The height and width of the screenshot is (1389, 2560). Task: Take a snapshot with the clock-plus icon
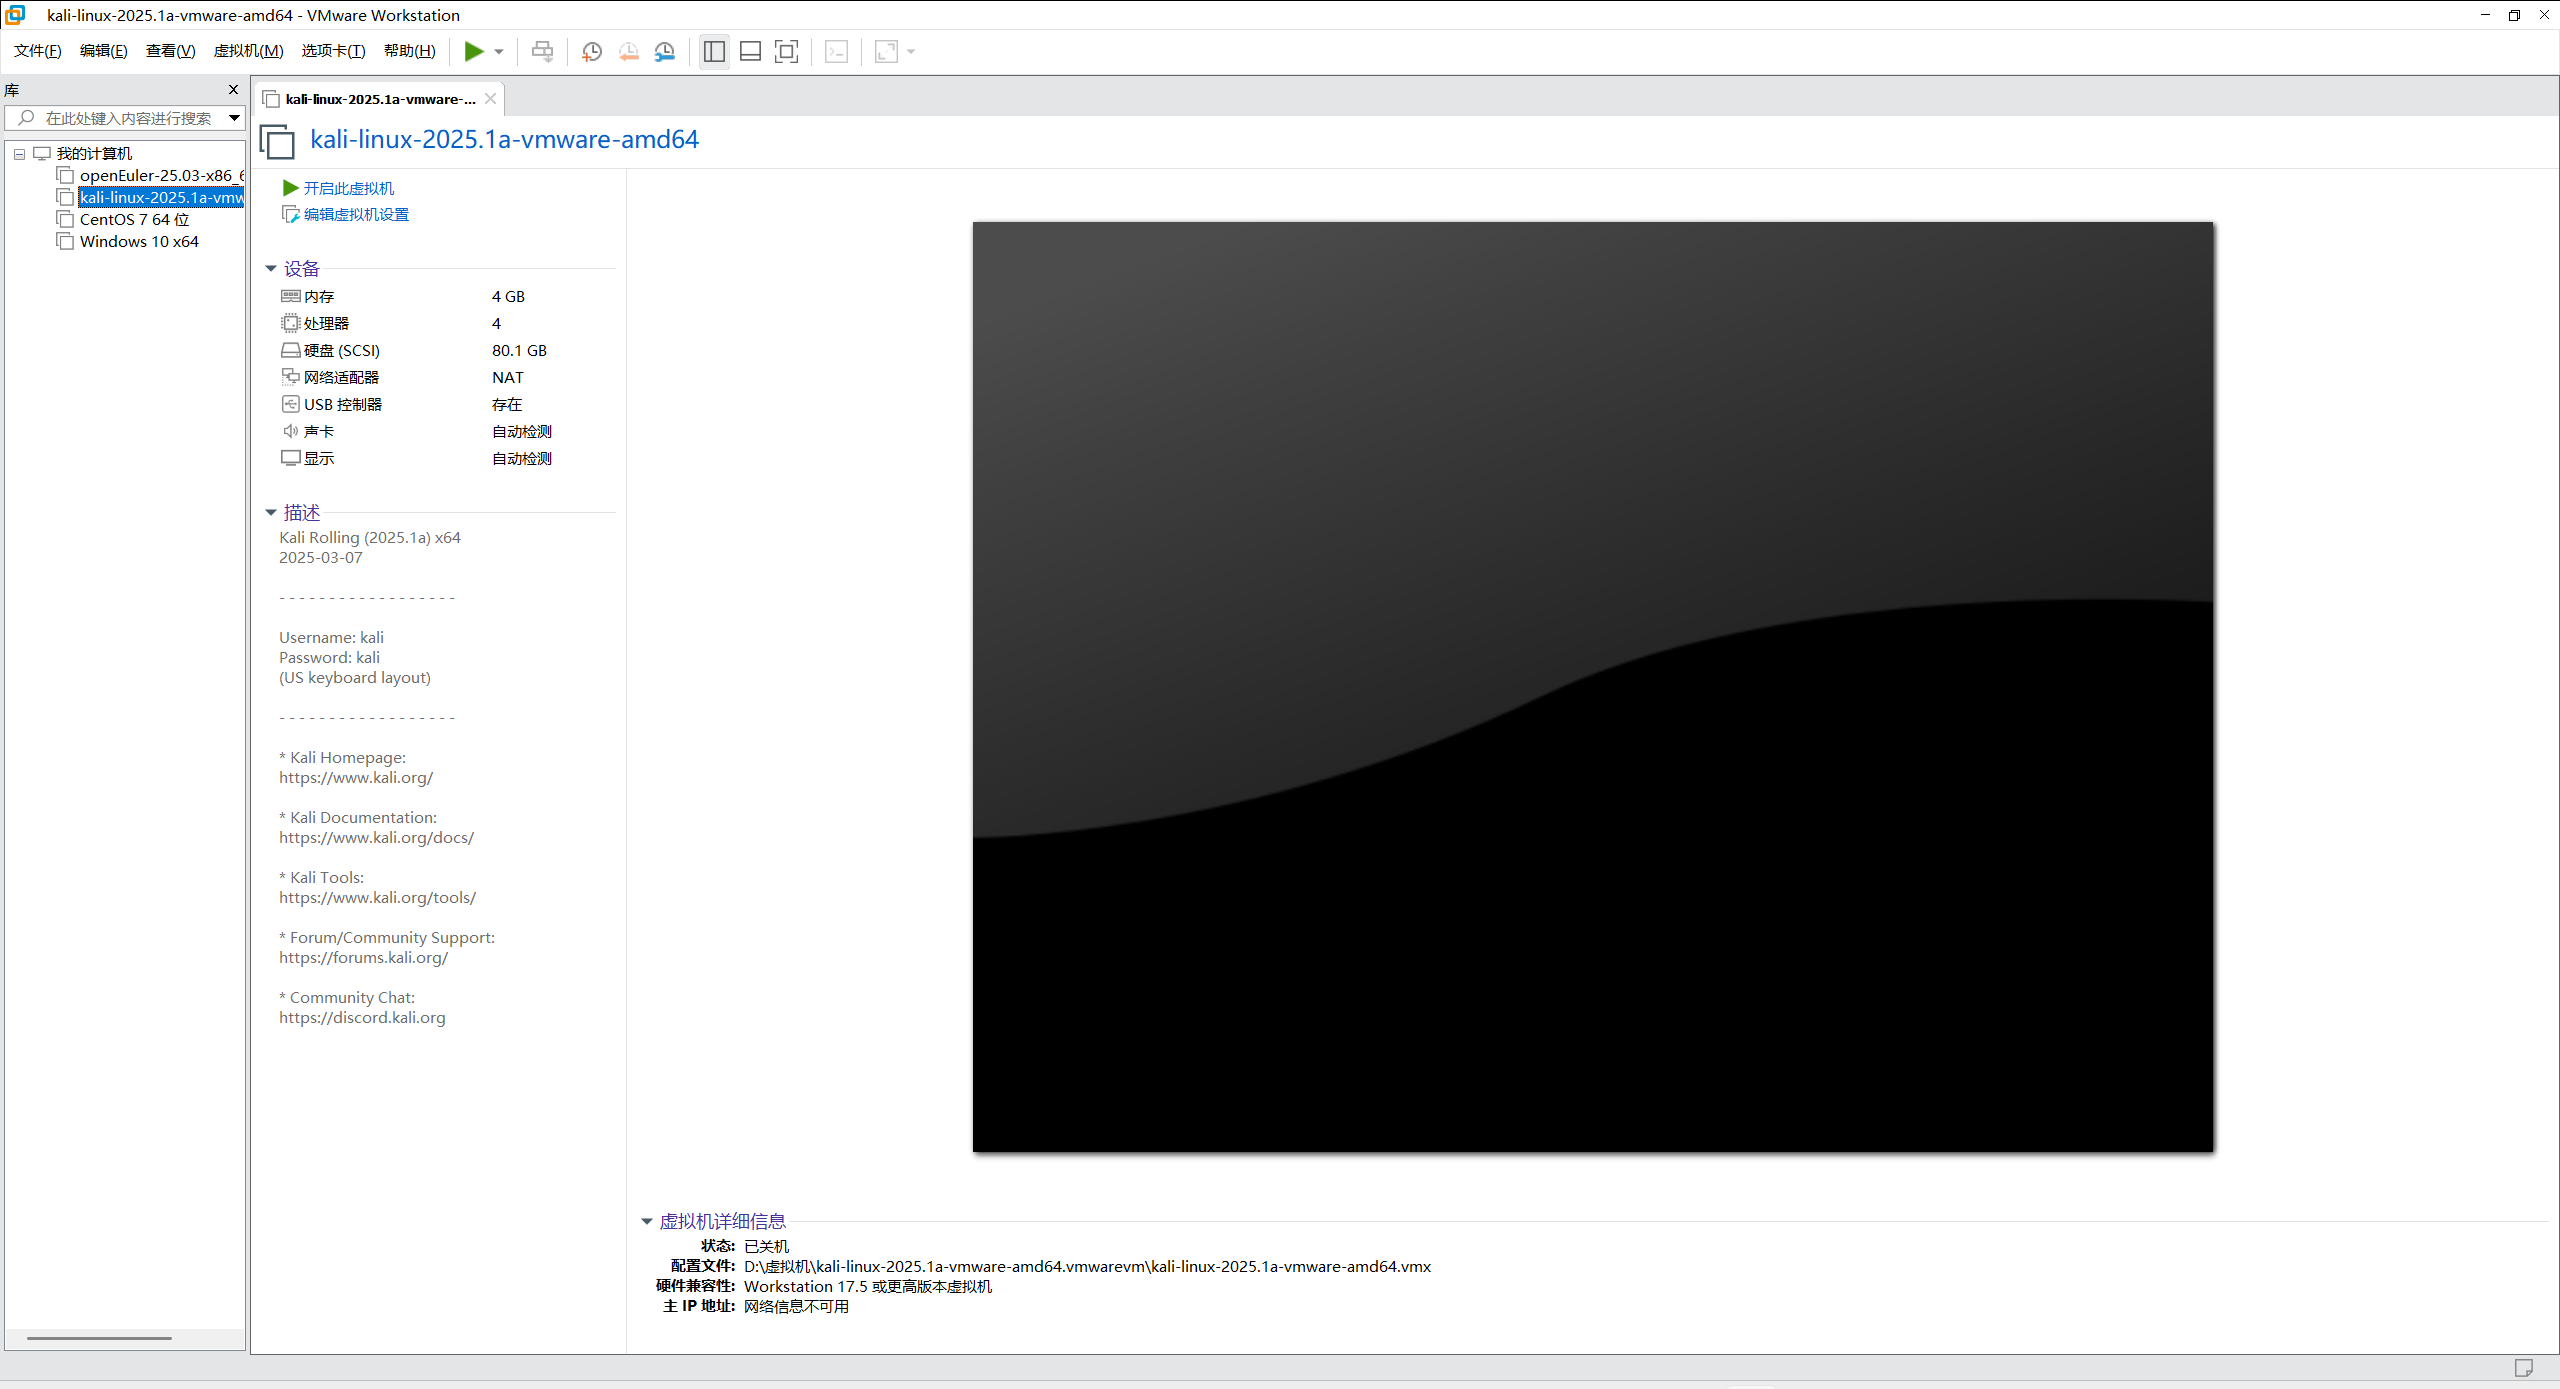point(592,51)
